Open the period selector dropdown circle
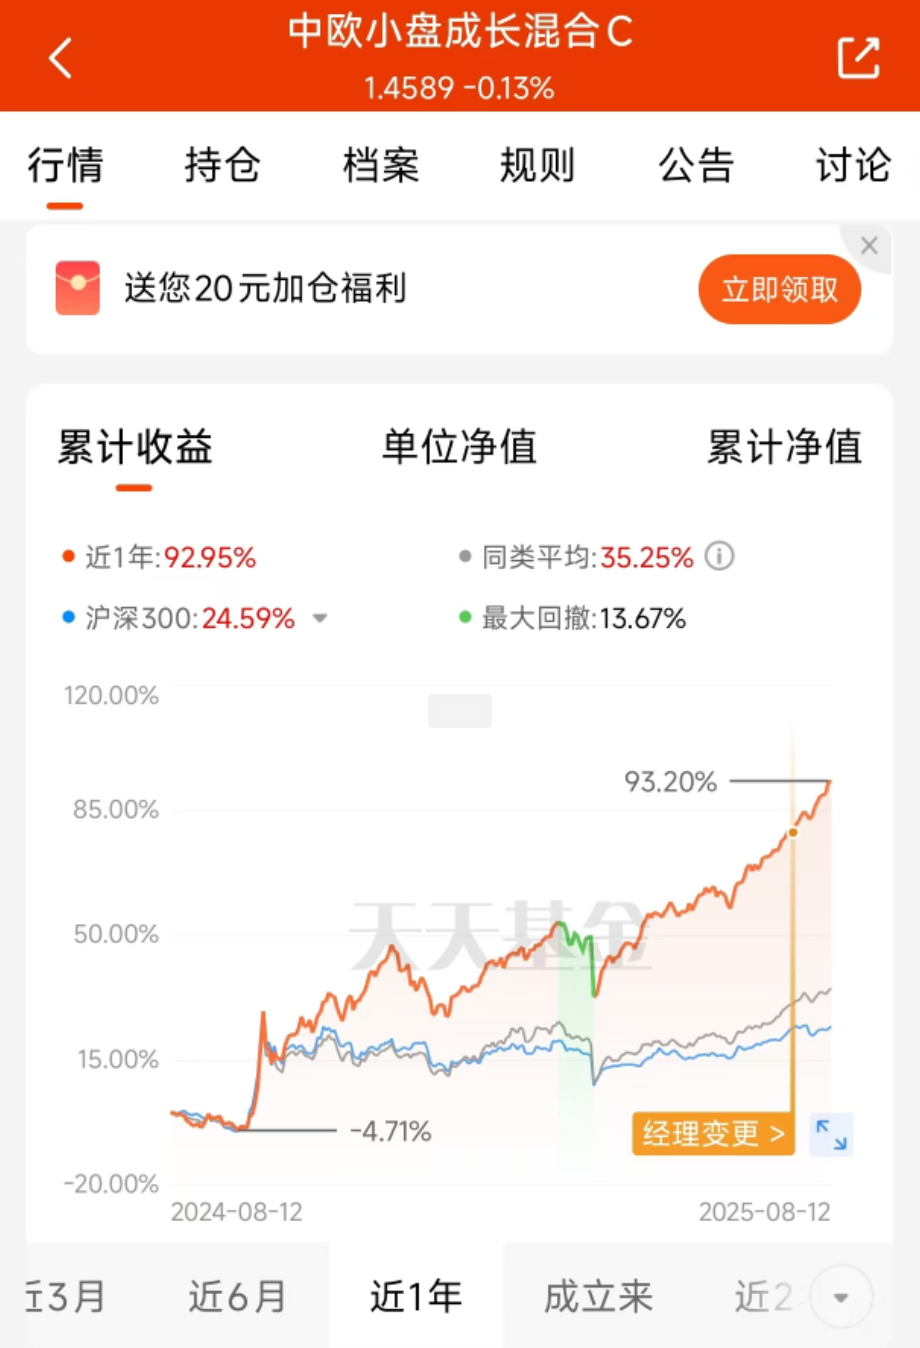 (x=841, y=1297)
